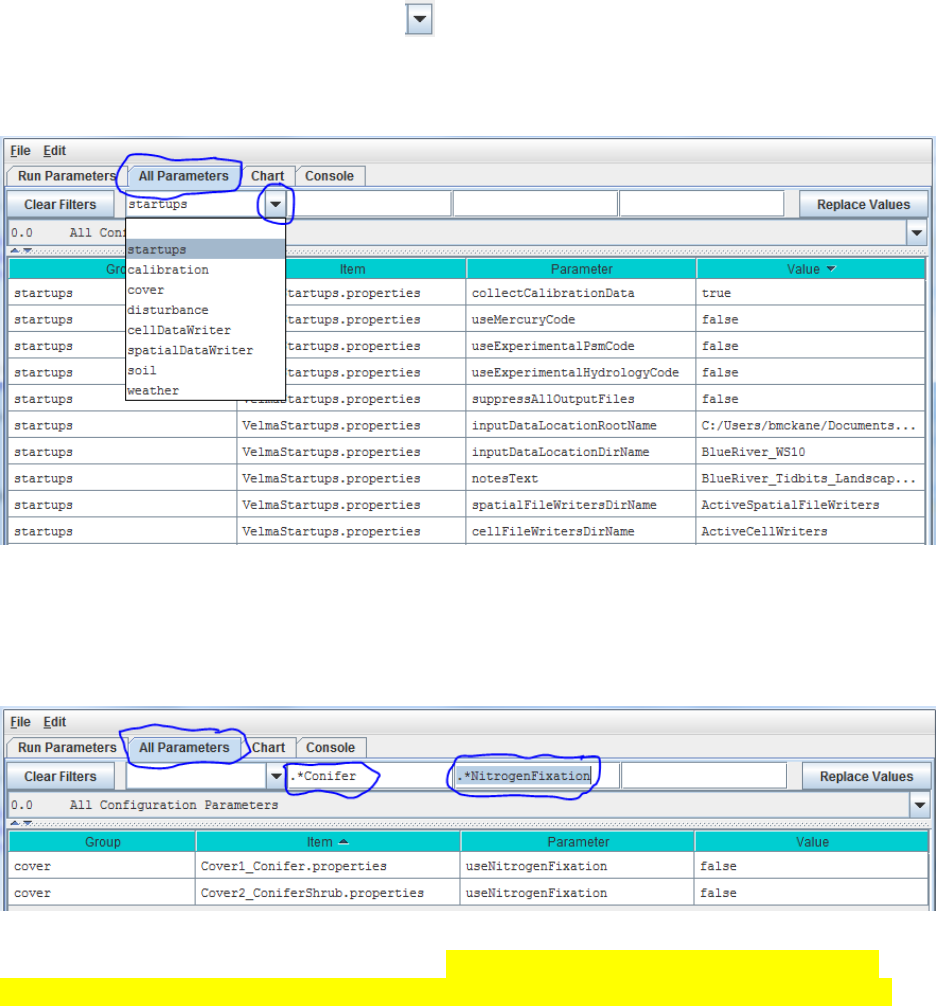Open the Console tab in the lower window
Image resolution: width=936 pixels, height=1006 pixels.
point(330,747)
